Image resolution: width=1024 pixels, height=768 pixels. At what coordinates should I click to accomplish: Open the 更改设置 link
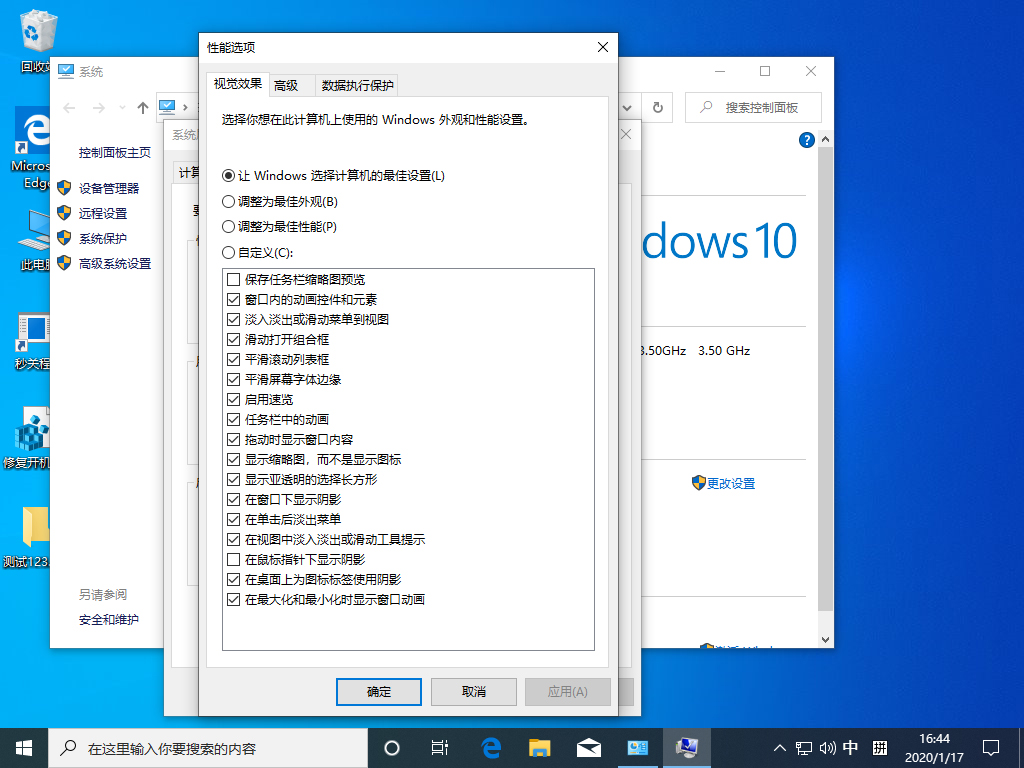pos(732,482)
